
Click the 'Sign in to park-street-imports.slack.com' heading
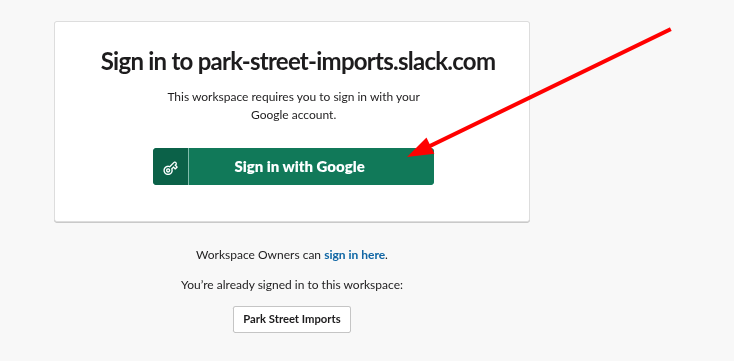point(298,61)
